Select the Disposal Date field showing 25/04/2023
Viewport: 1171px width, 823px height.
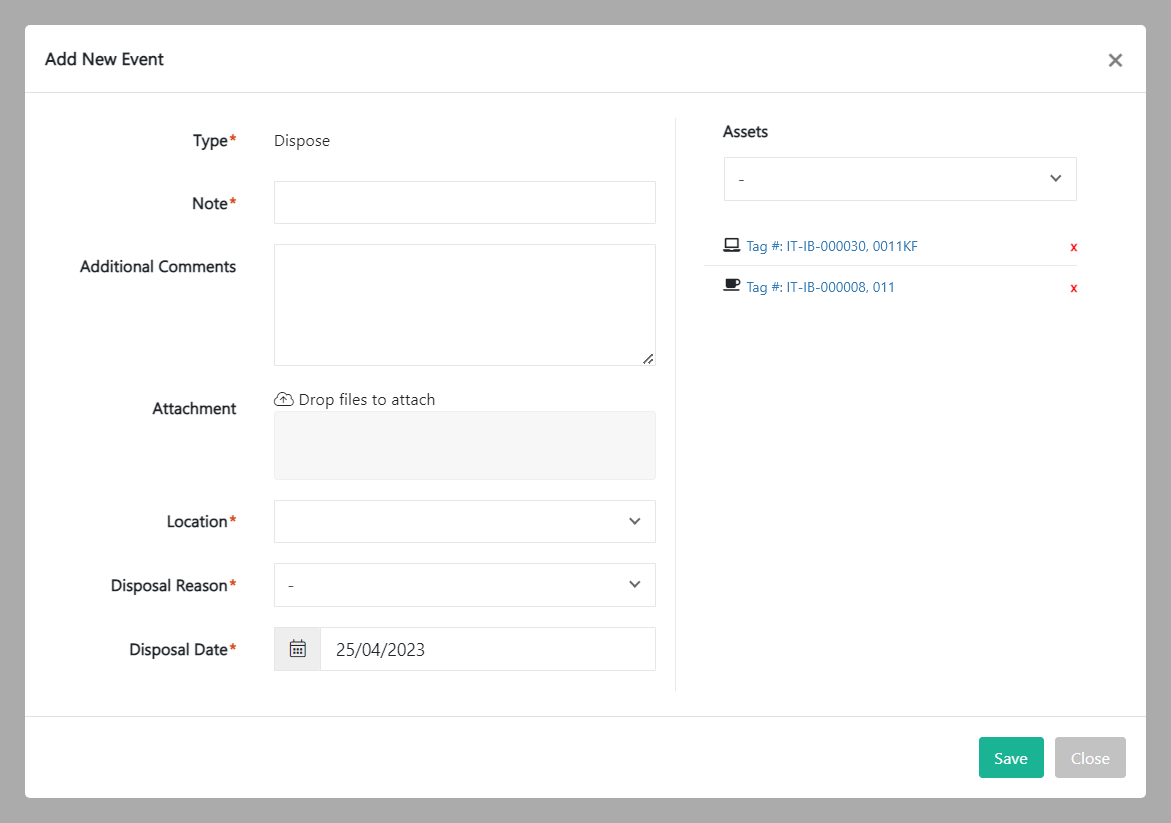487,649
